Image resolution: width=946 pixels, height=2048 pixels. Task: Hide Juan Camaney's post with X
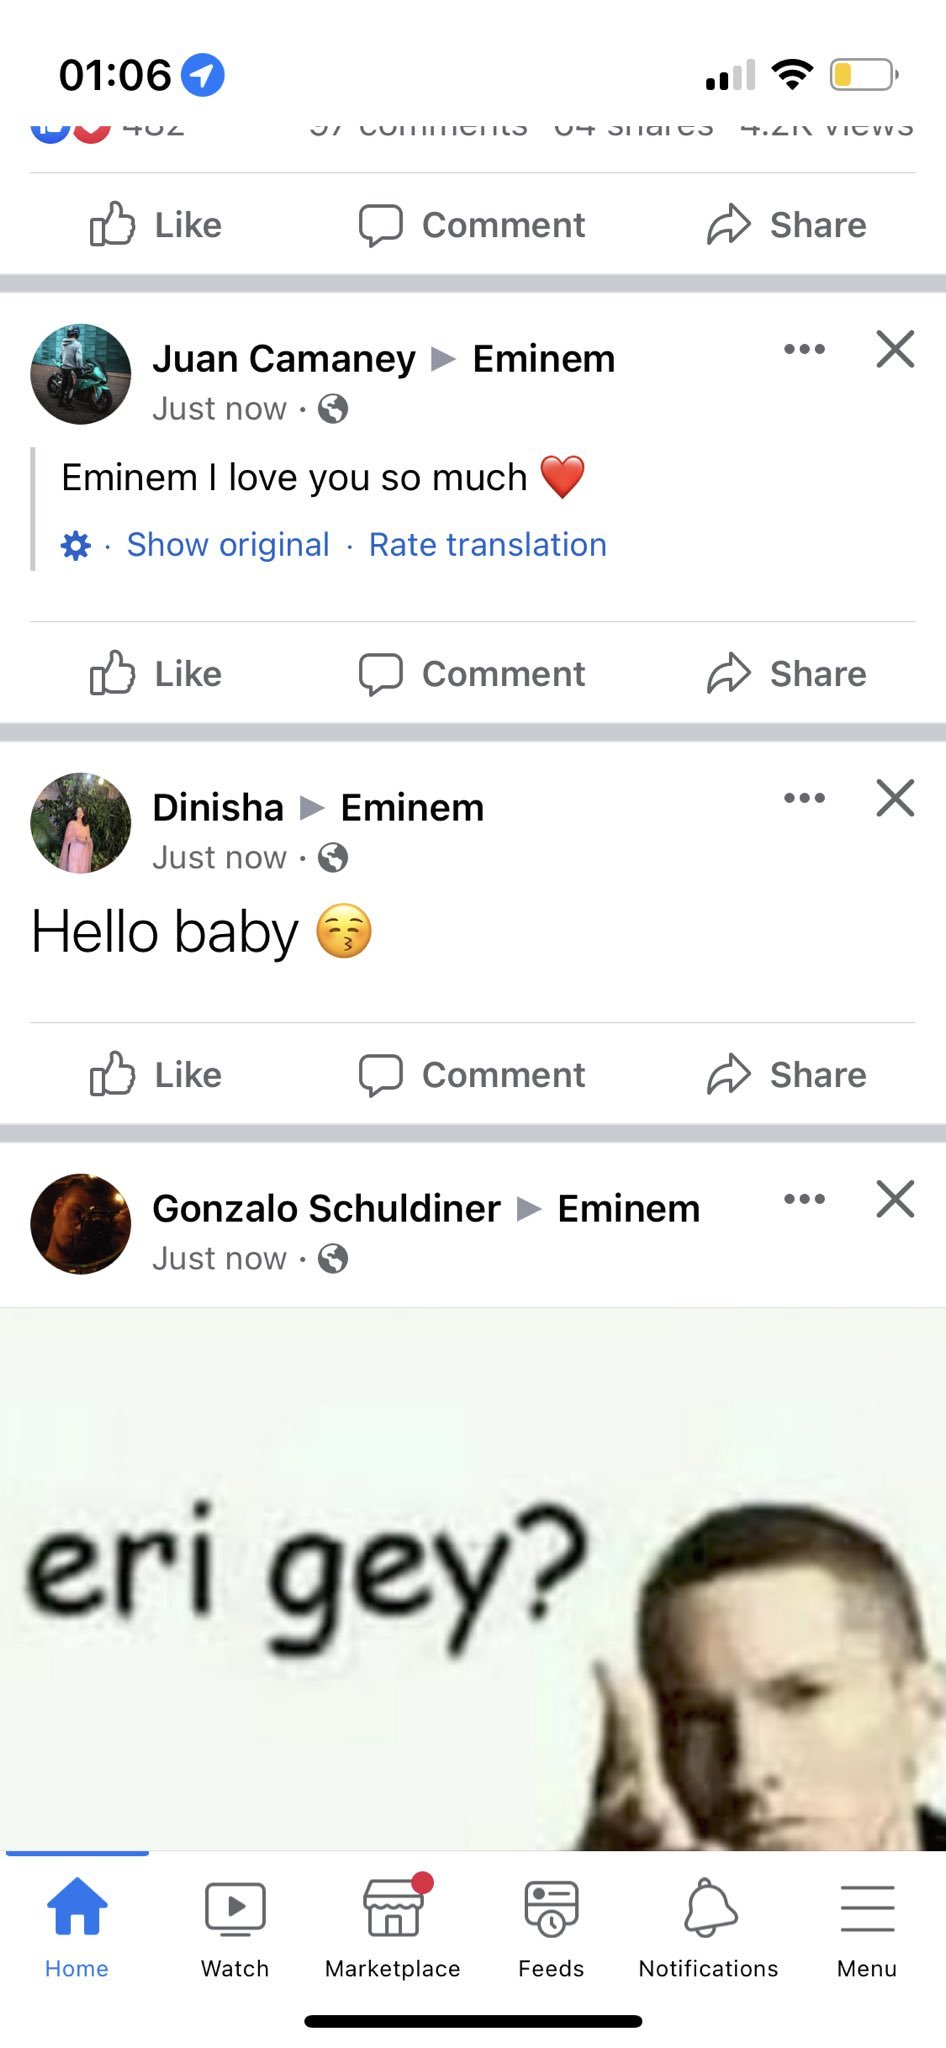pyautogui.click(x=895, y=349)
